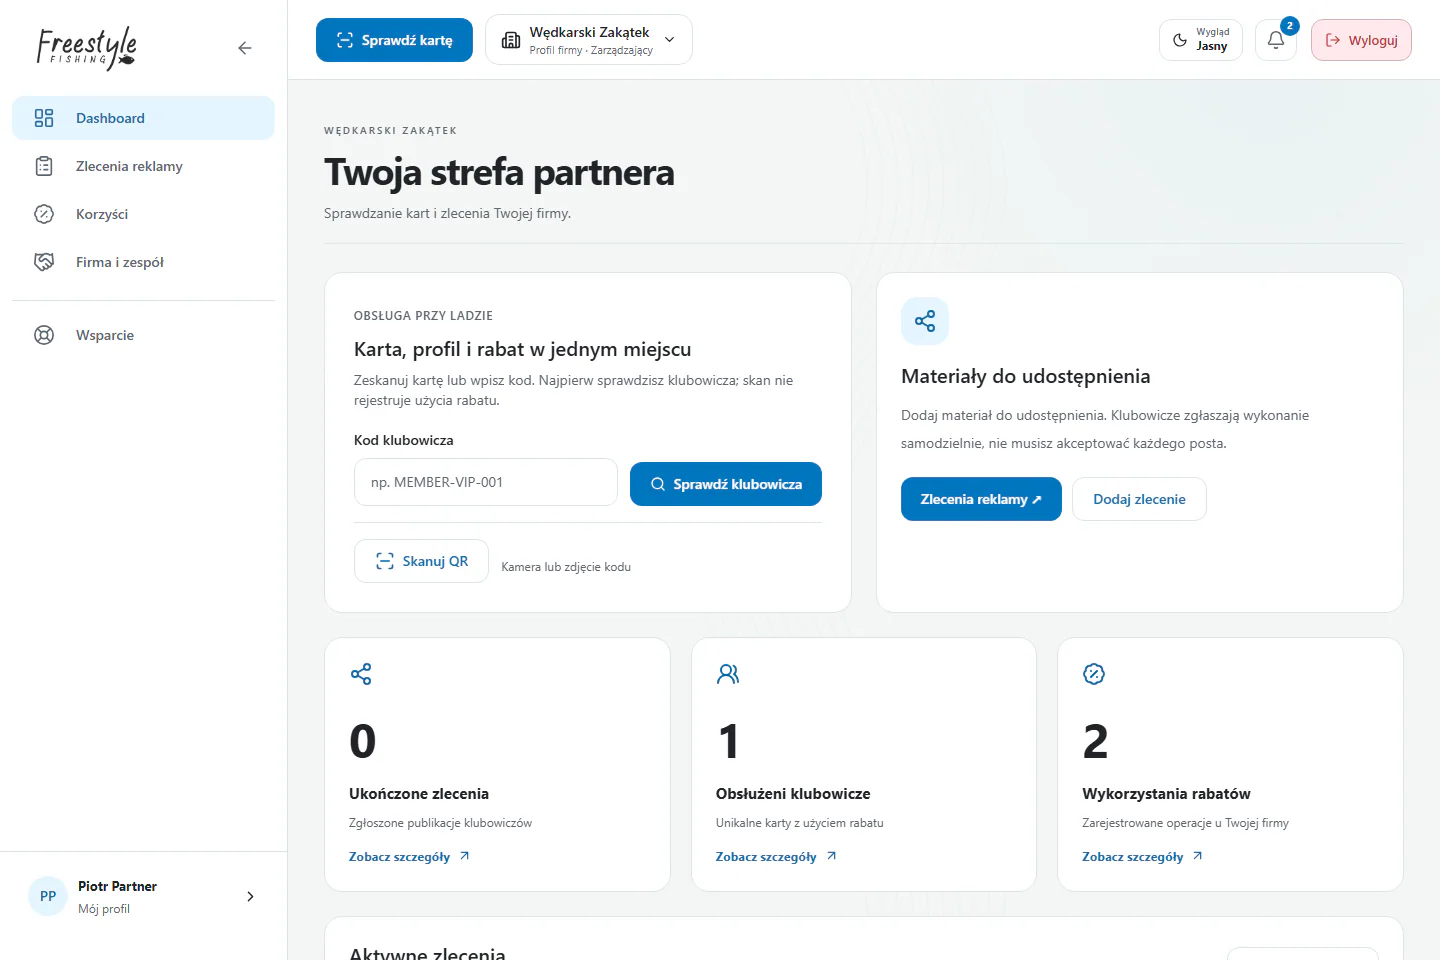1440x960 pixels.
Task: Click the Skanuj QR button
Action: point(421,561)
